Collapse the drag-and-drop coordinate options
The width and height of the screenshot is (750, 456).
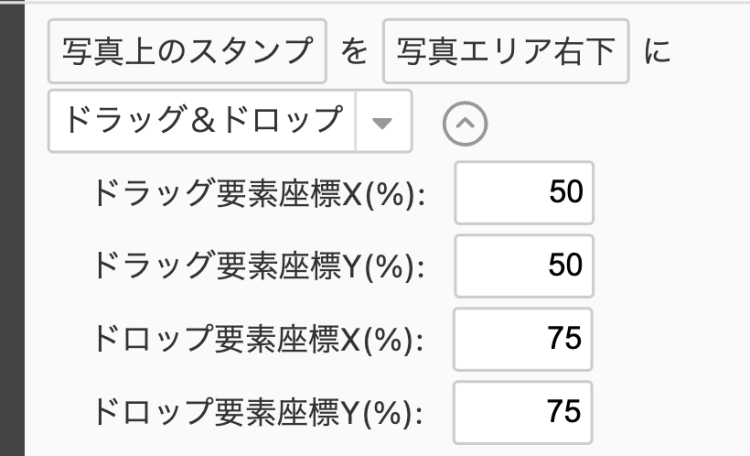click(x=463, y=122)
